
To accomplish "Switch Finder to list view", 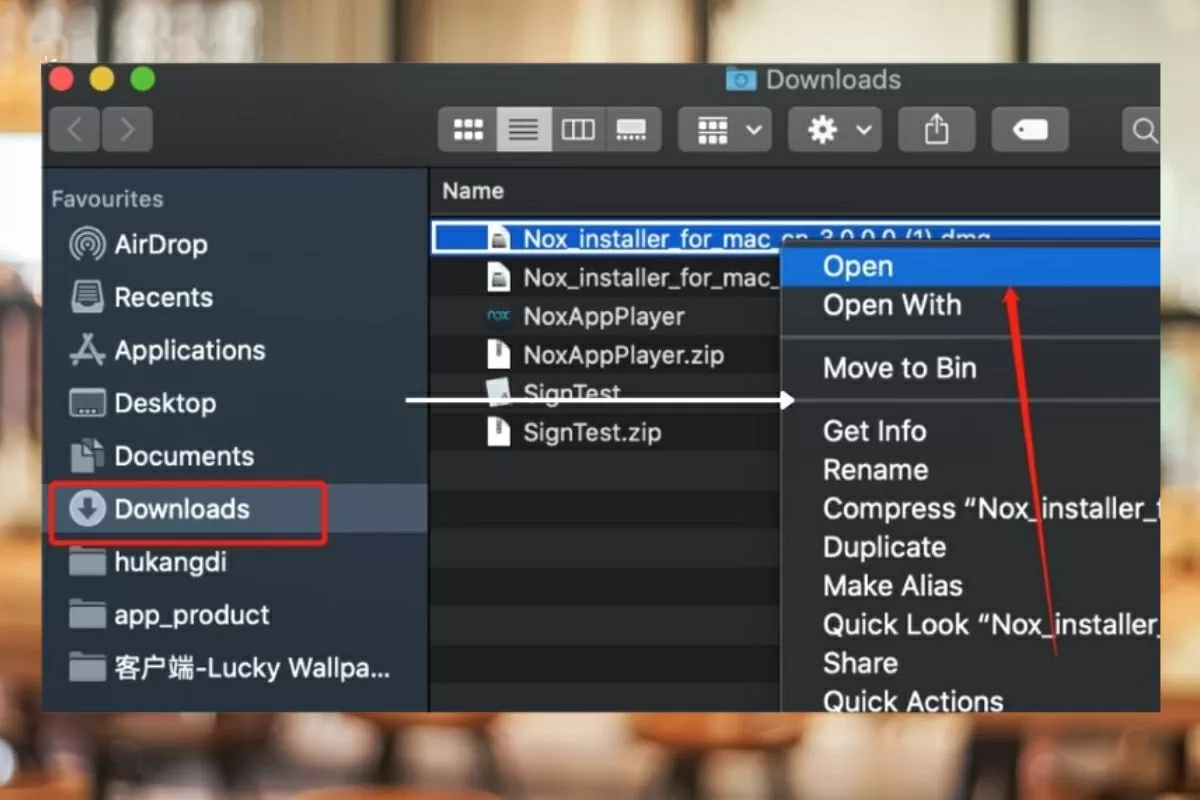I will (x=523, y=129).
